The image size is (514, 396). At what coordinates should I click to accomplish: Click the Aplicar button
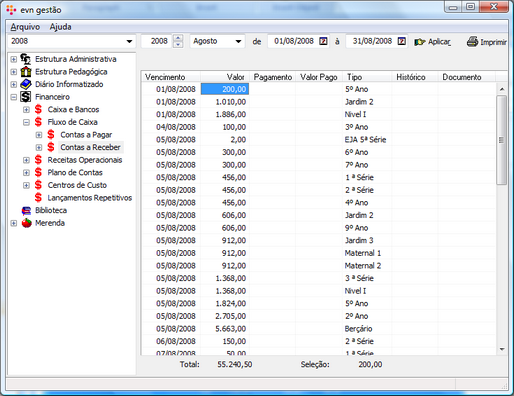pyautogui.click(x=432, y=42)
